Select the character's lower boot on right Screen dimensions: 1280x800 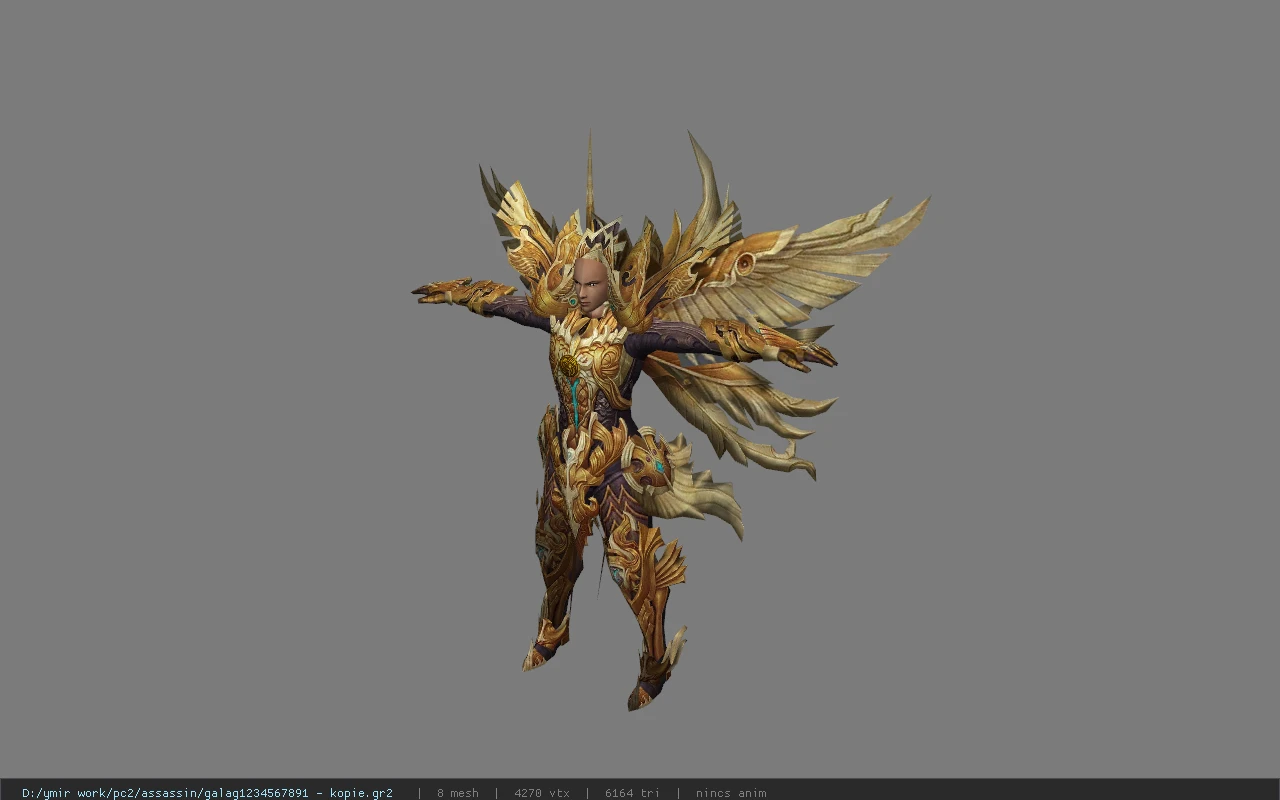click(x=655, y=675)
